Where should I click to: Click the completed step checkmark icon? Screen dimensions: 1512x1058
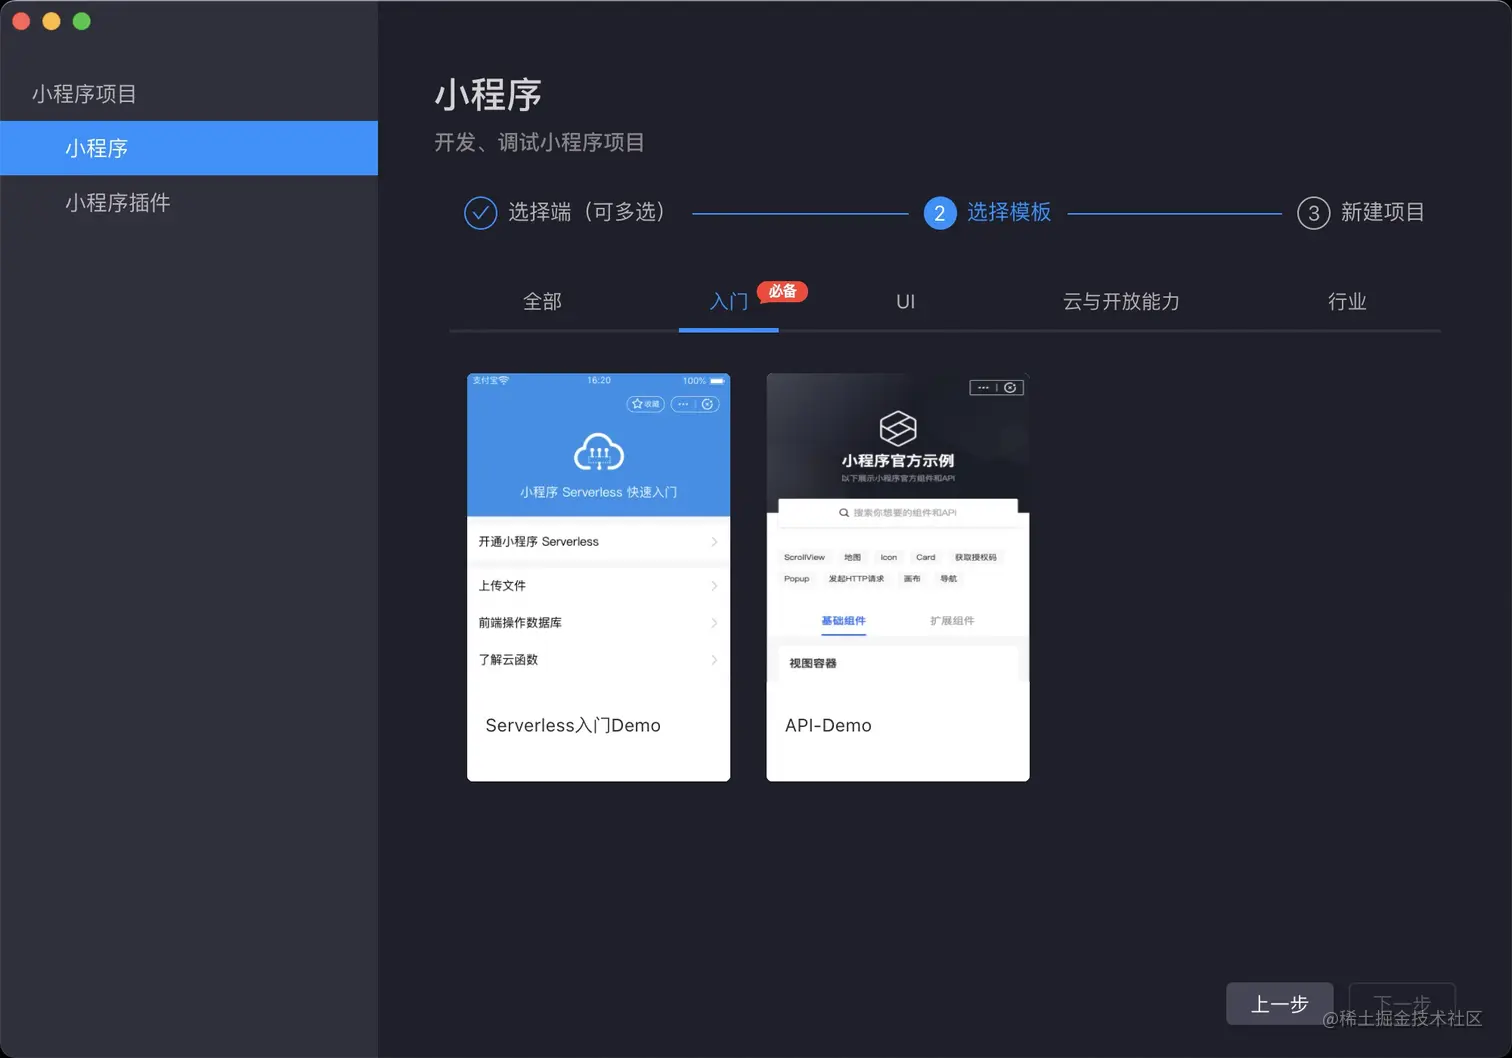pyautogui.click(x=480, y=213)
